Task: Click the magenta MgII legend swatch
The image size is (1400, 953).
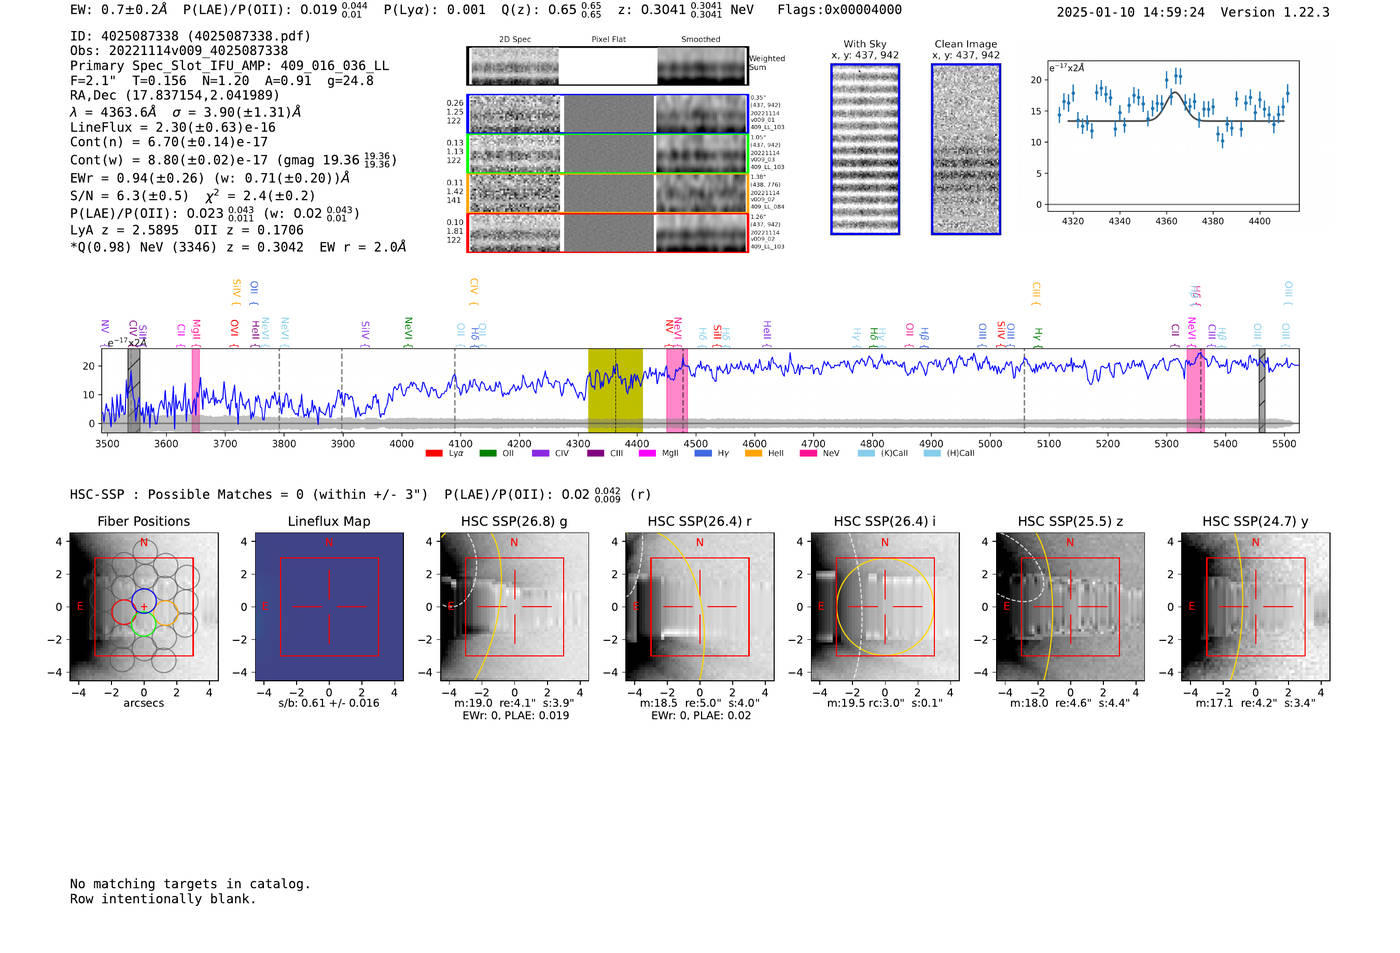Action: point(648,453)
